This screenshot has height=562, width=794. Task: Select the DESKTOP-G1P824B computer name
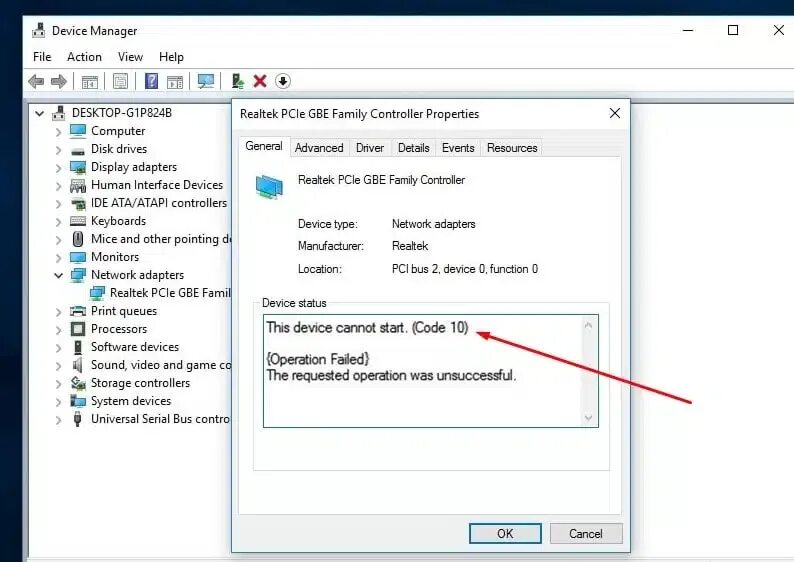(x=122, y=113)
